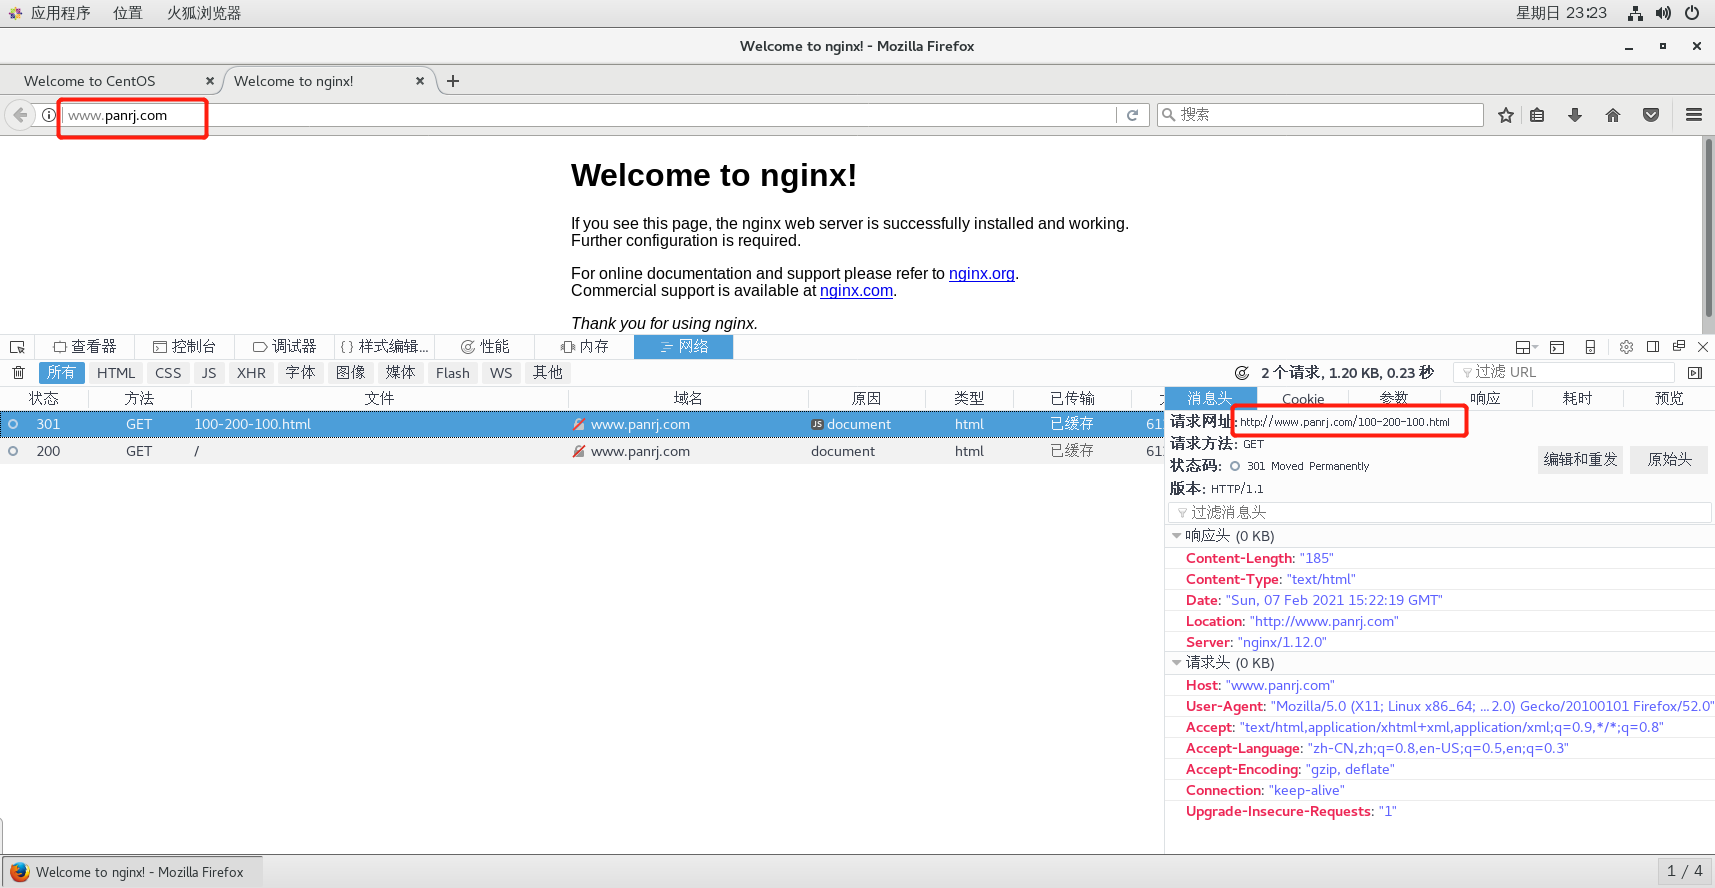Open the downloads arrow icon
The width and height of the screenshot is (1715, 888).
1575,115
